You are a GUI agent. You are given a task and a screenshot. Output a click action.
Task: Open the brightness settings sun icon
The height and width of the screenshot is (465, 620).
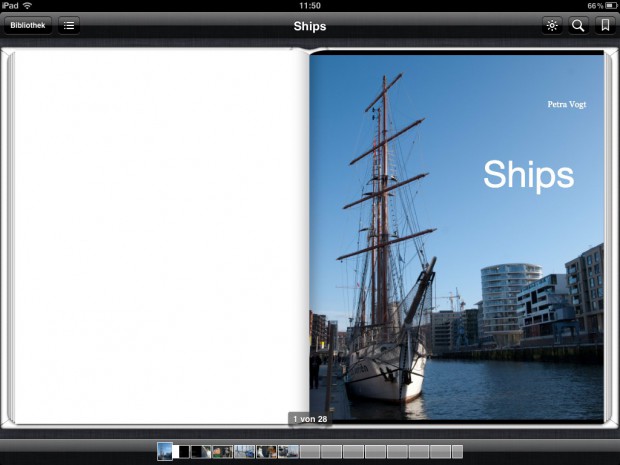click(x=552, y=25)
